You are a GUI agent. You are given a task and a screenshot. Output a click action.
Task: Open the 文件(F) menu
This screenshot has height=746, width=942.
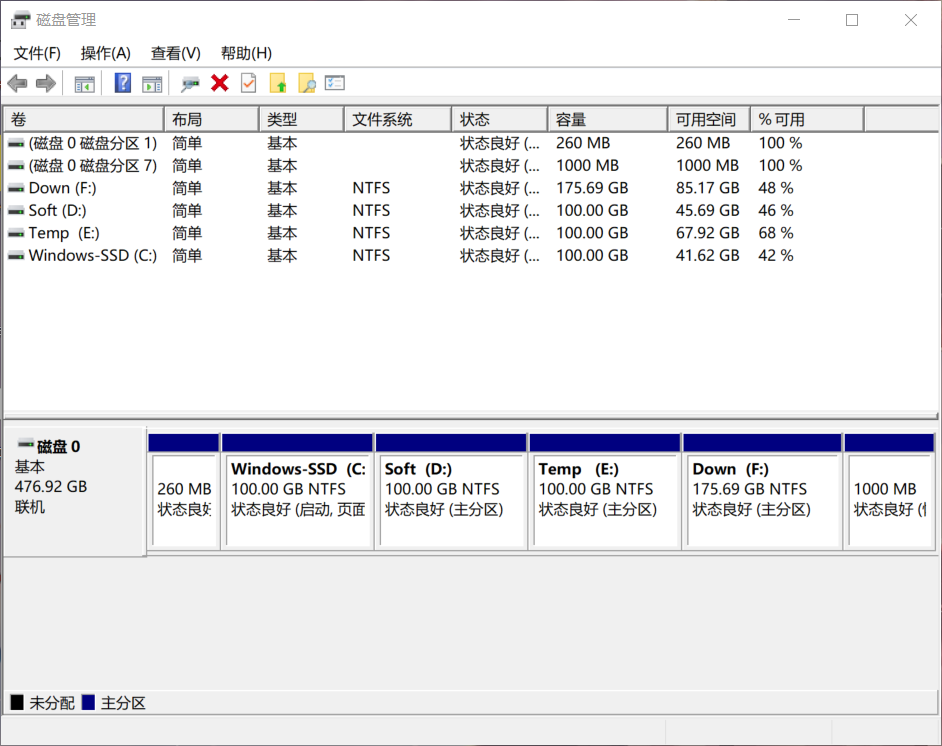click(37, 53)
